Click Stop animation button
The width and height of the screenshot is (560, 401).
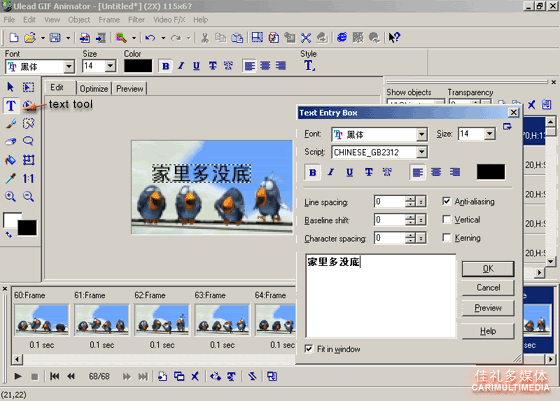point(34,377)
